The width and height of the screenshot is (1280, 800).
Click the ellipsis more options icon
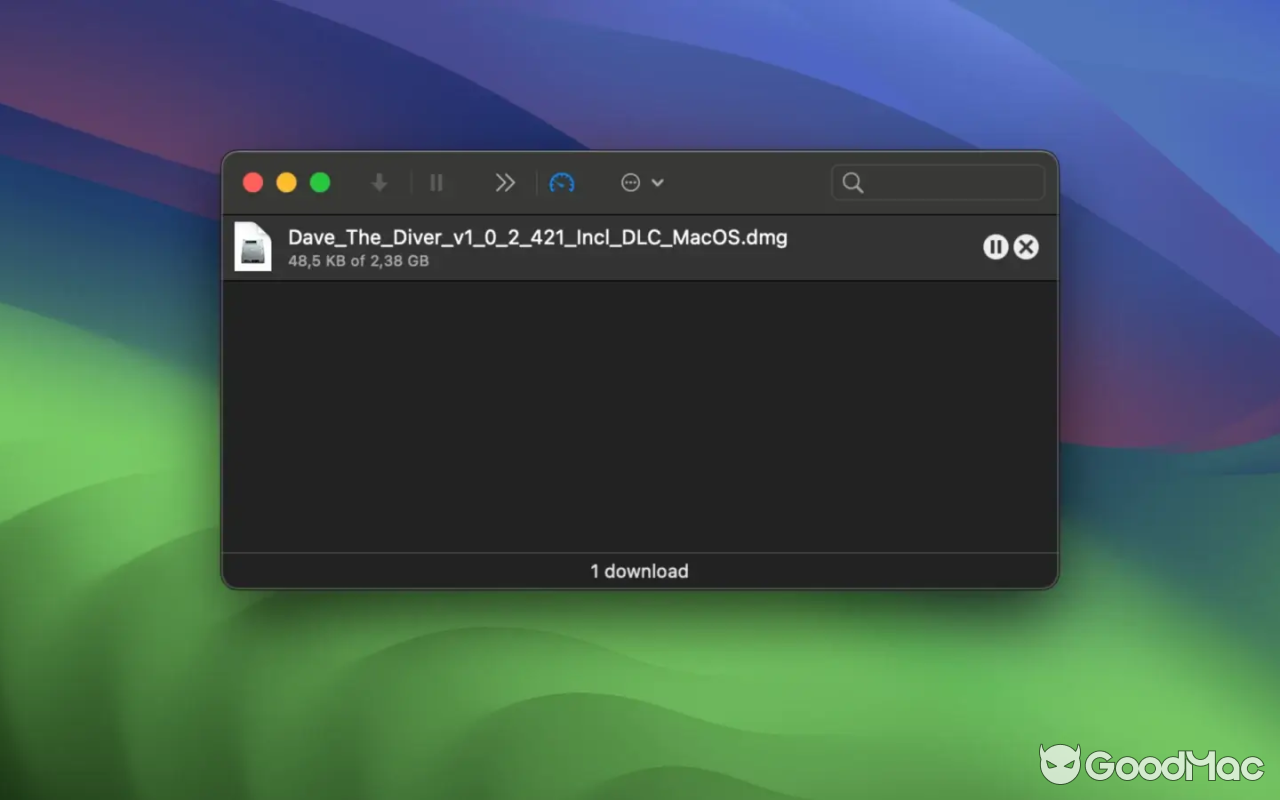[x=630, y=182]
